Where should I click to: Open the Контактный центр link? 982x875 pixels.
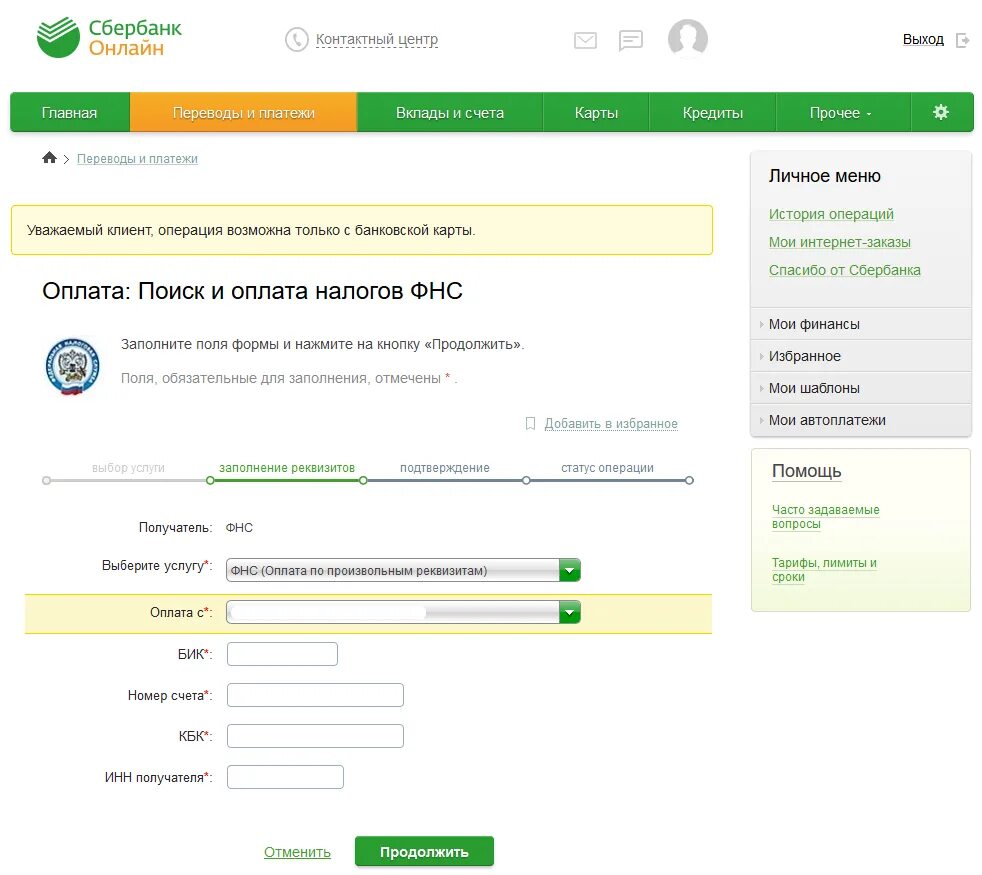[x=377, y=39]
